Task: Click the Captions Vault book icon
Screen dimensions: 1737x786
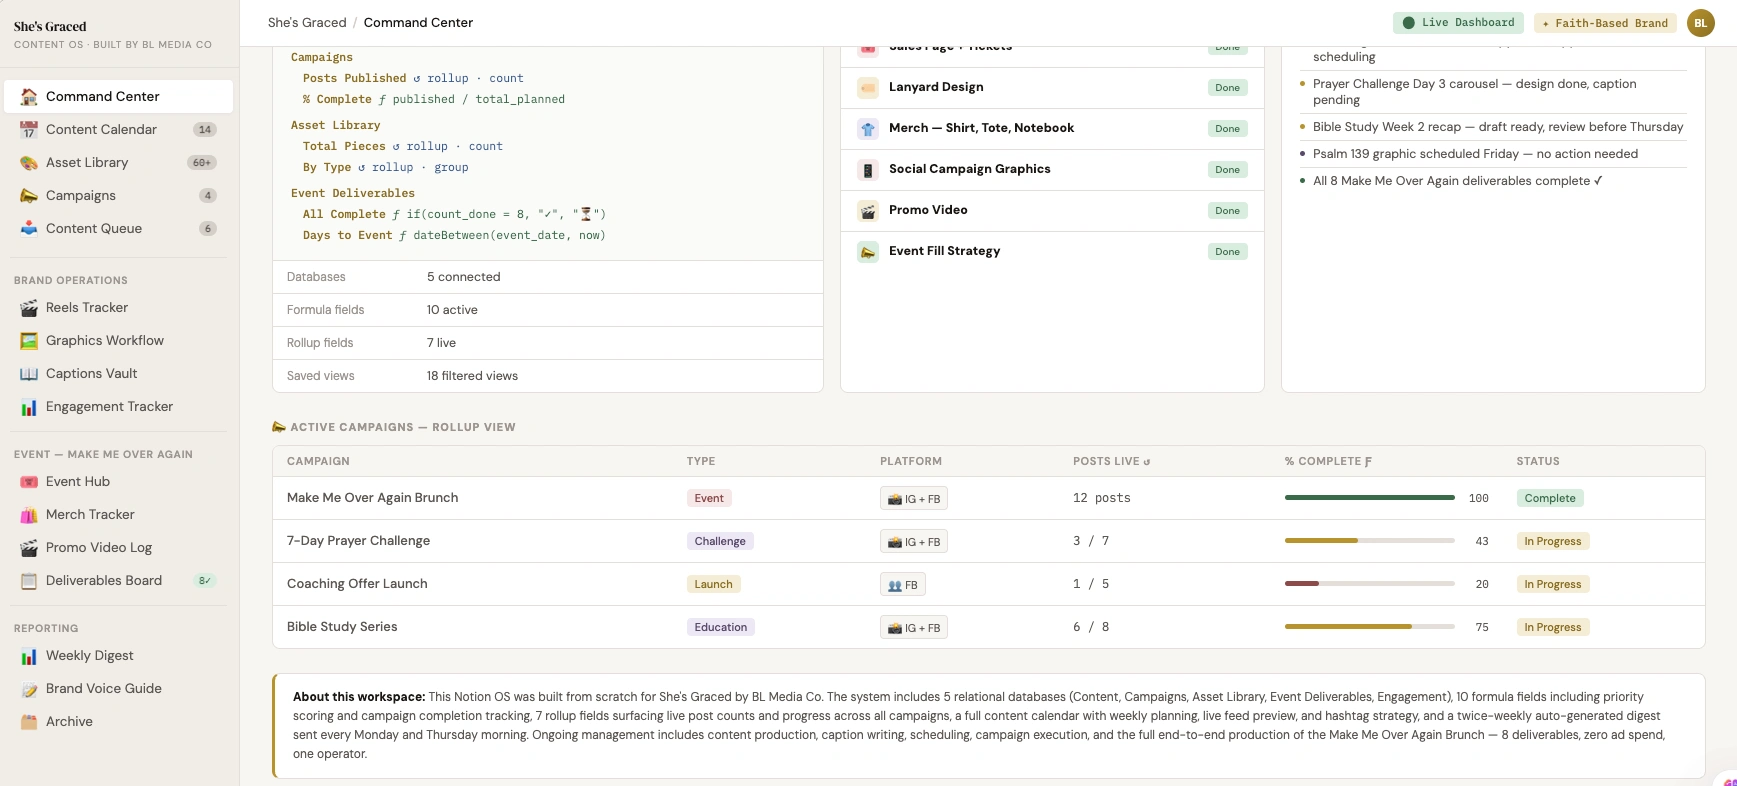Action: click(29, 374)
